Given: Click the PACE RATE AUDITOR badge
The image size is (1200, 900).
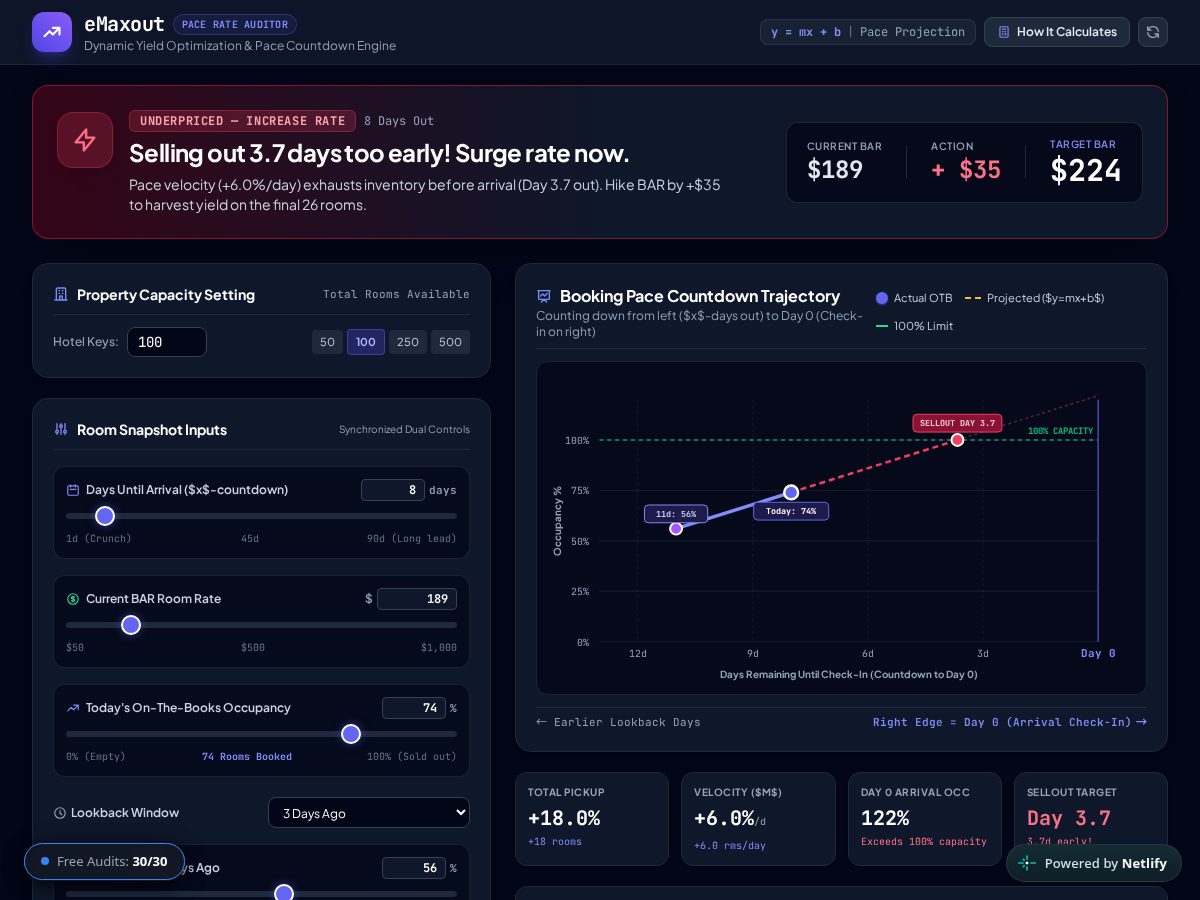Looking at the screenshot, I should click(235, 25).
